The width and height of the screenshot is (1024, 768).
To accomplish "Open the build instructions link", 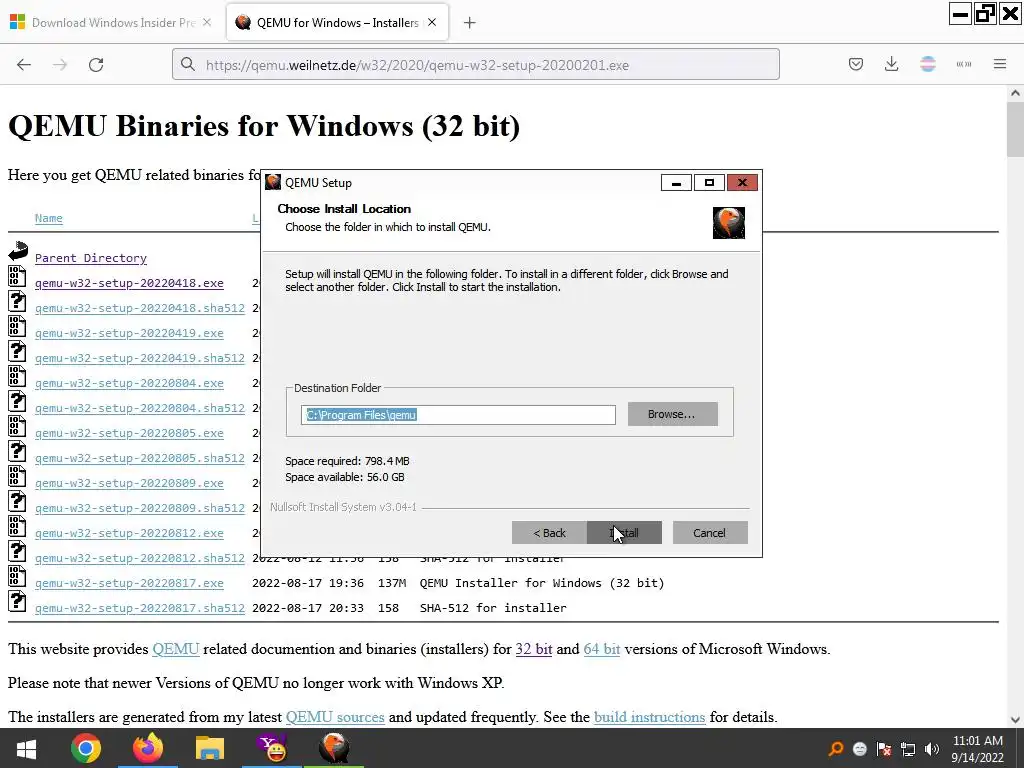I will click(x=649, y=717).
